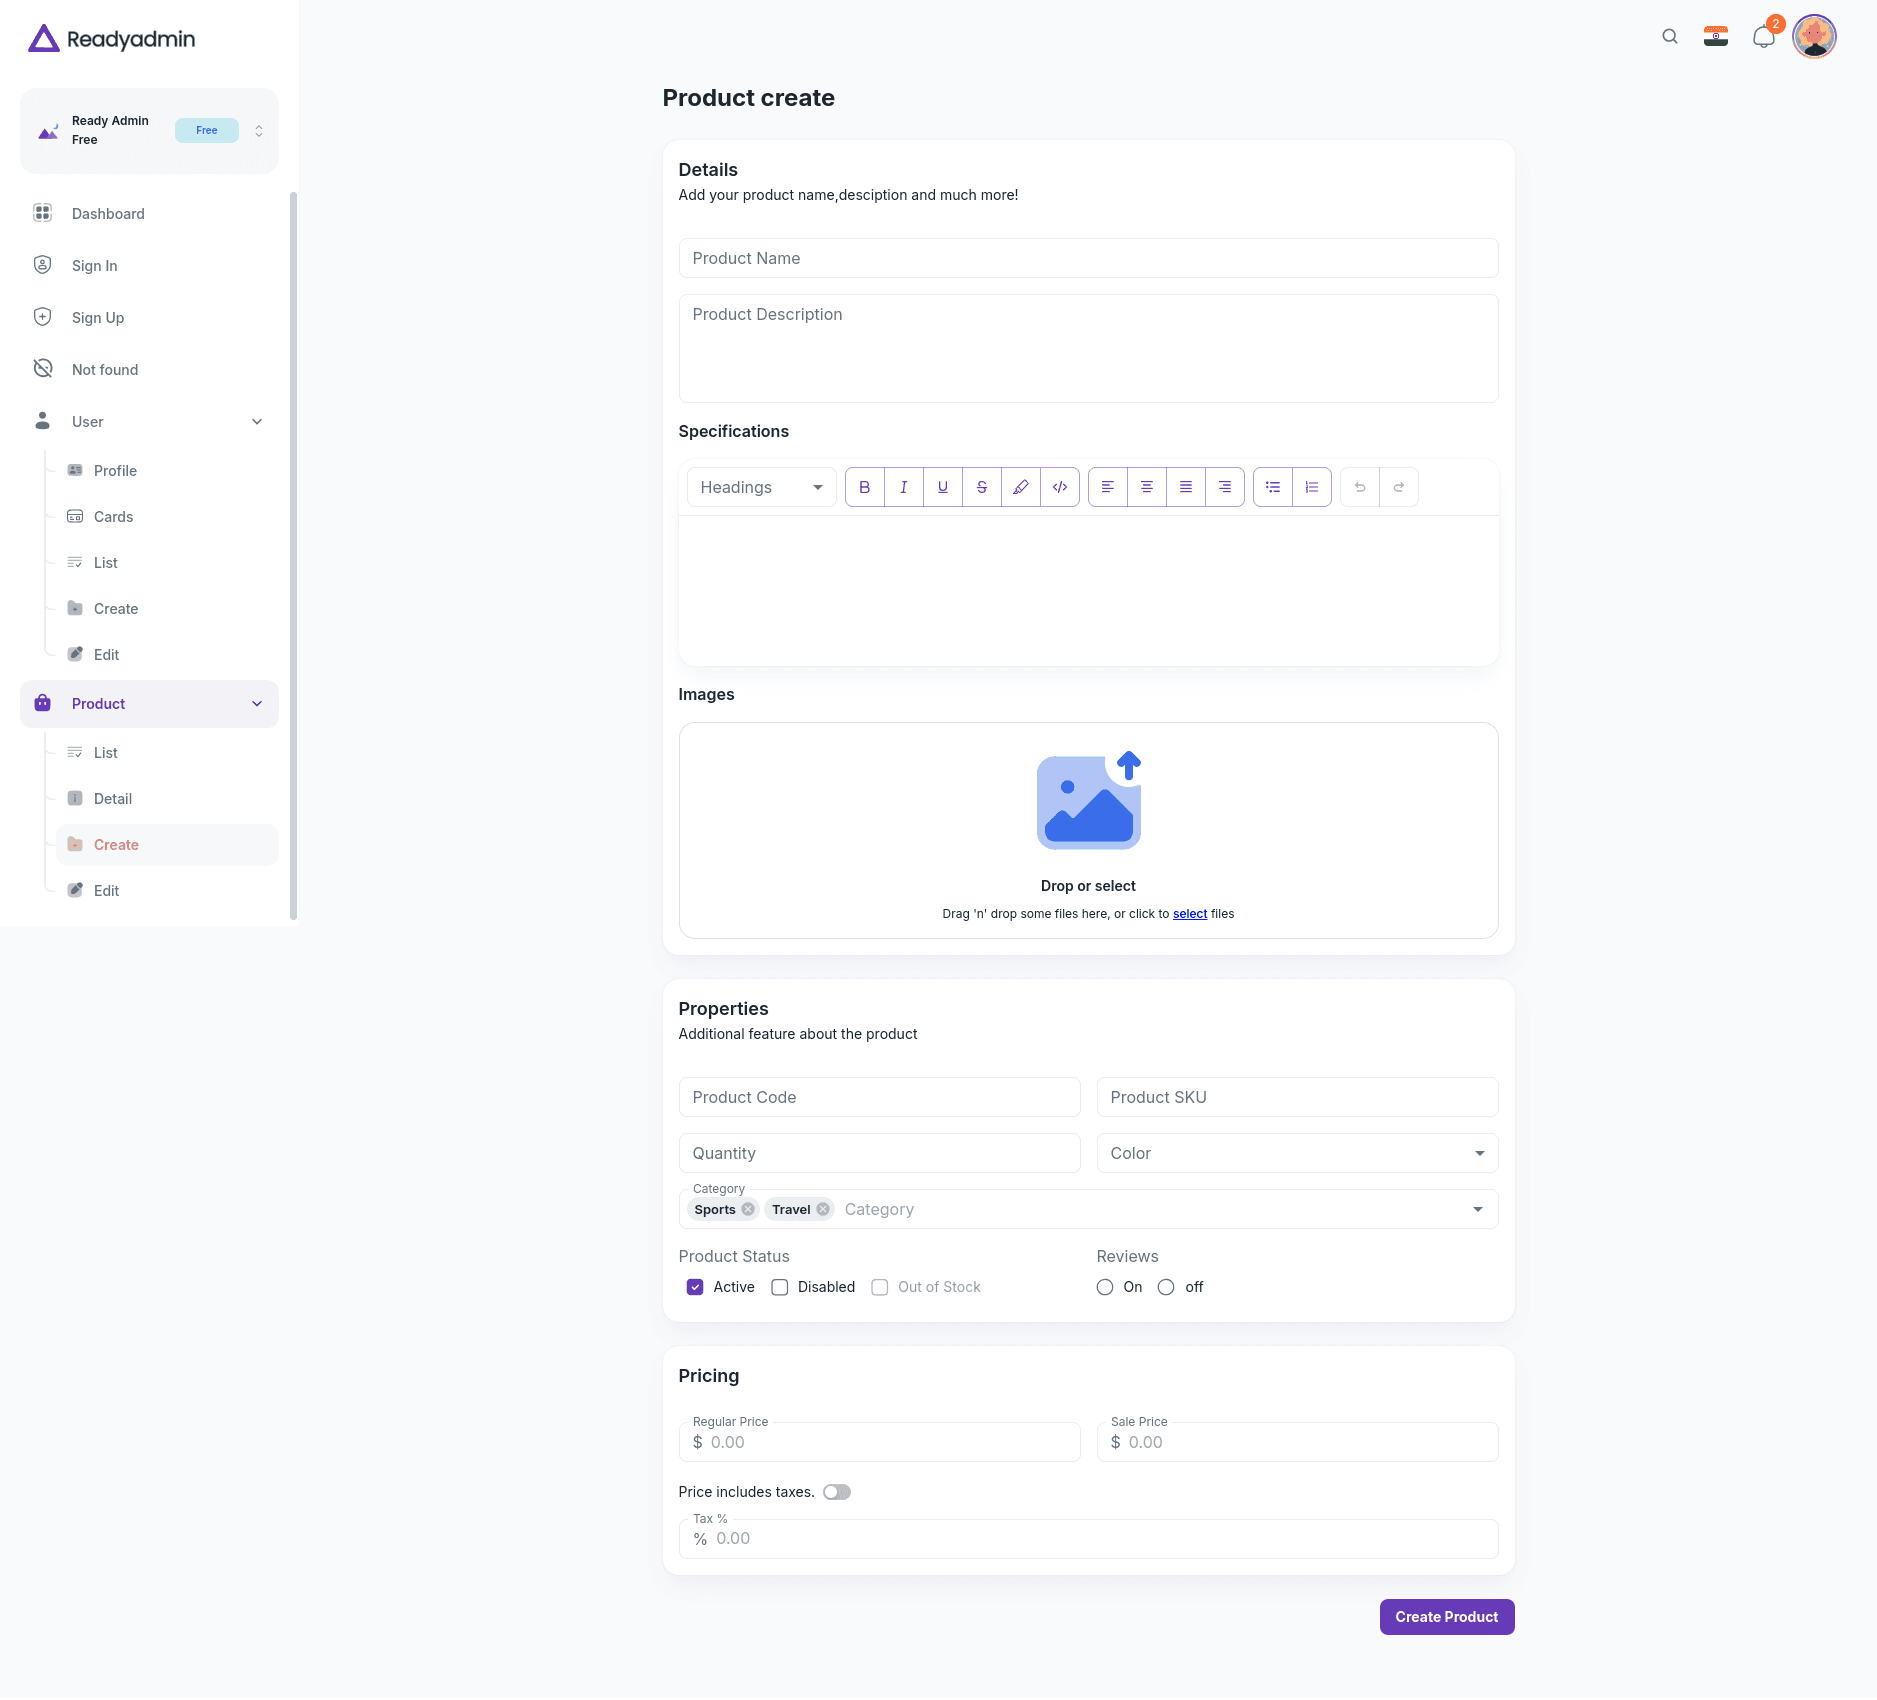
Task: Align text to the right in the editor
Action: 1226,487
